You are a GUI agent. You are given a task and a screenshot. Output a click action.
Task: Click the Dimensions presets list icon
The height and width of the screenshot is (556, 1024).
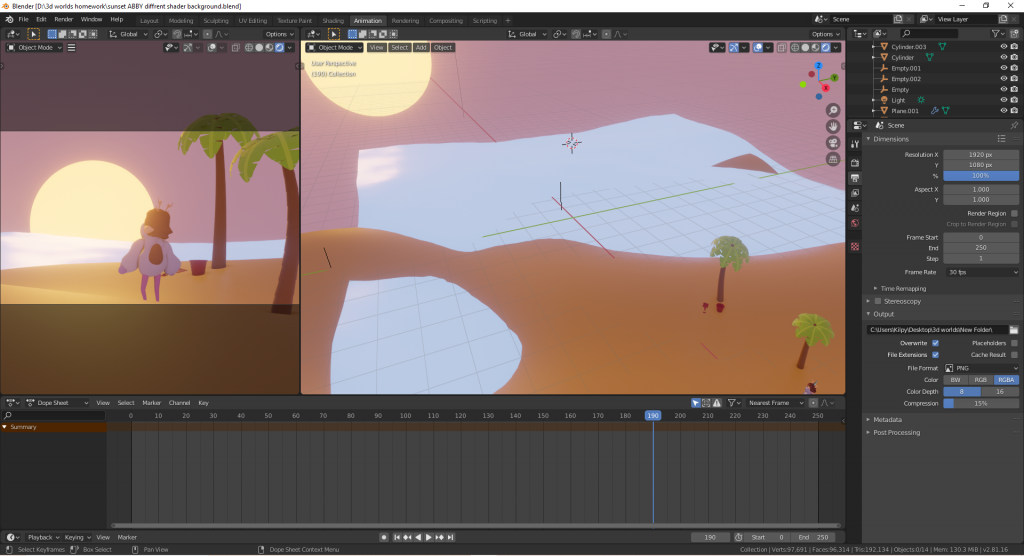tap(1001, 139)
